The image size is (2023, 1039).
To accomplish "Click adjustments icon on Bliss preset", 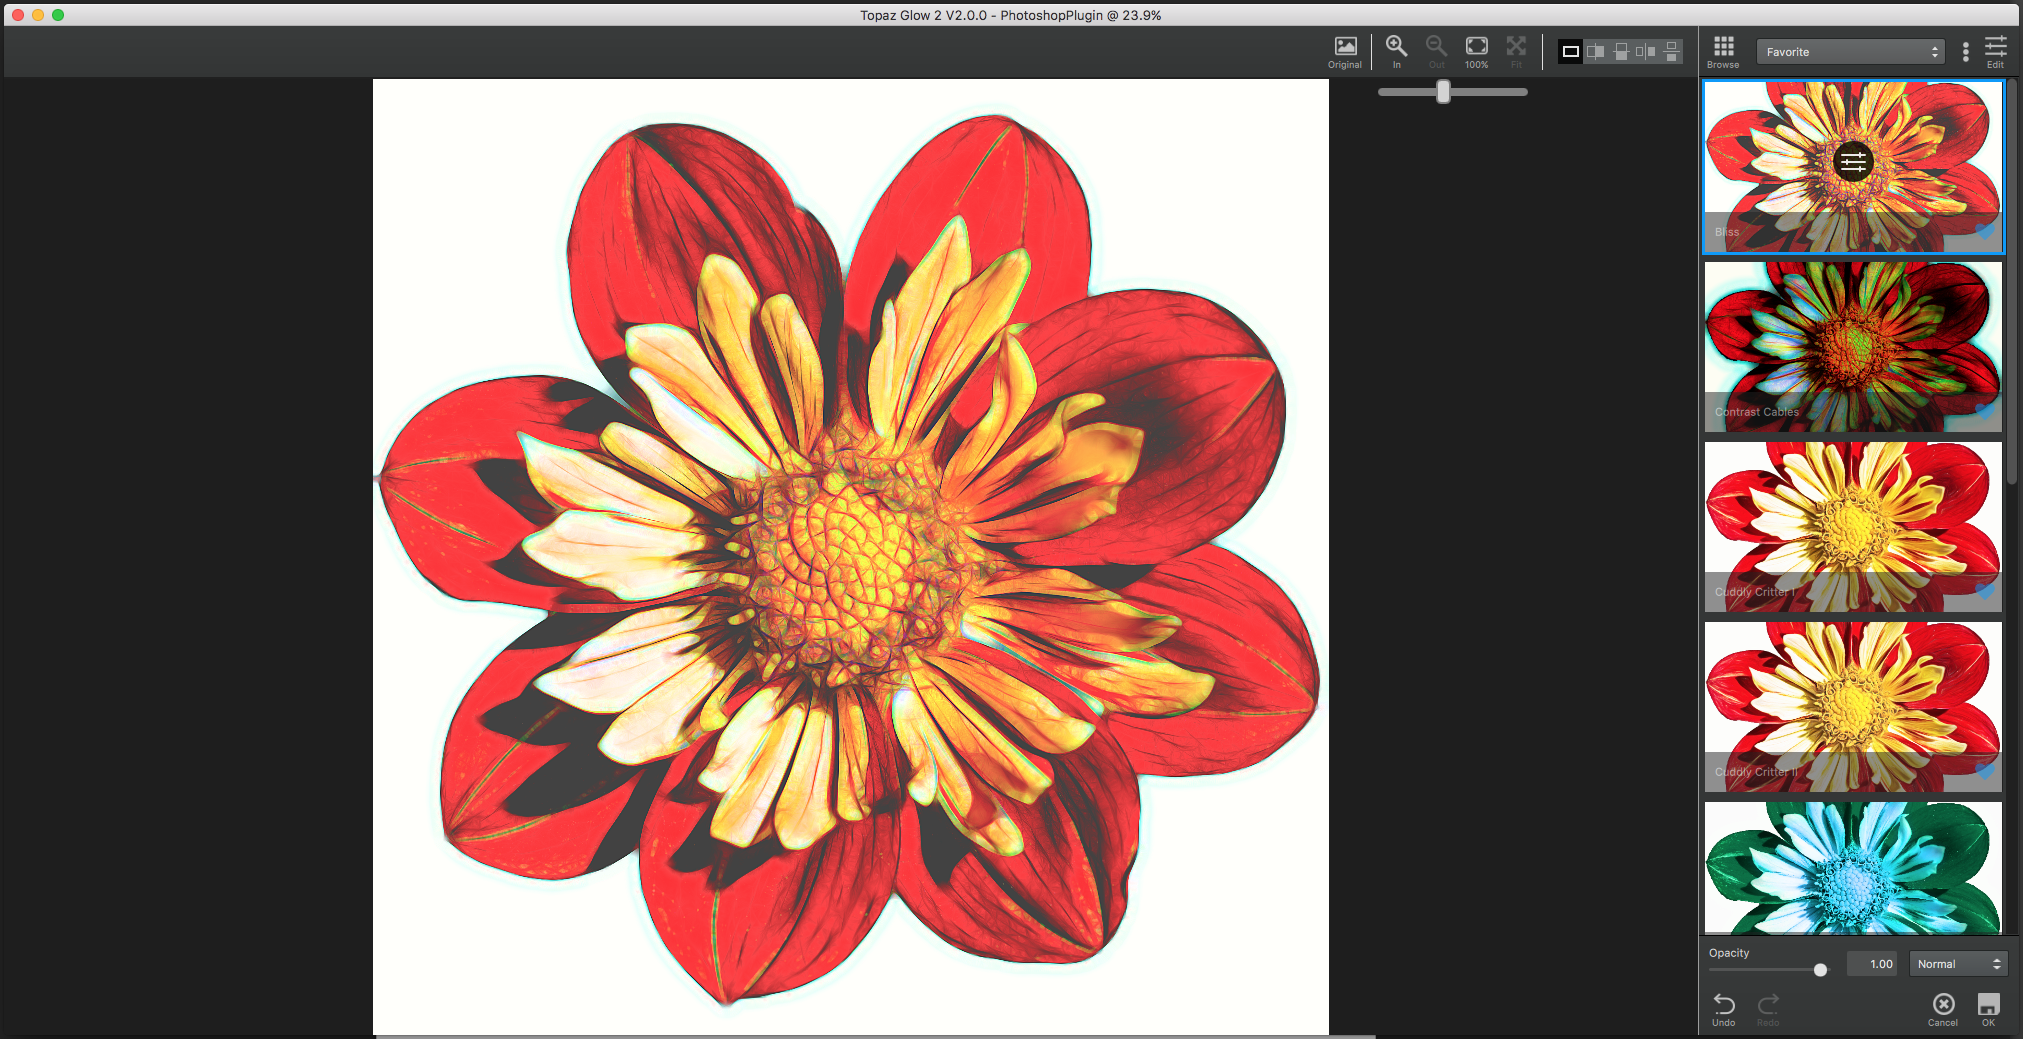I will click(x=1853, y=161).
